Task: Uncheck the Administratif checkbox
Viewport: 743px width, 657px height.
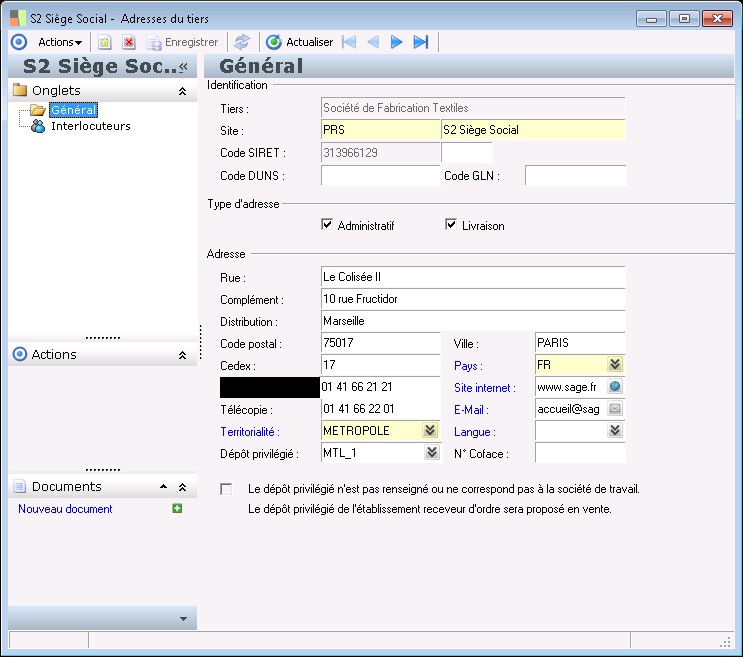Action: click(x=327, y=225)
